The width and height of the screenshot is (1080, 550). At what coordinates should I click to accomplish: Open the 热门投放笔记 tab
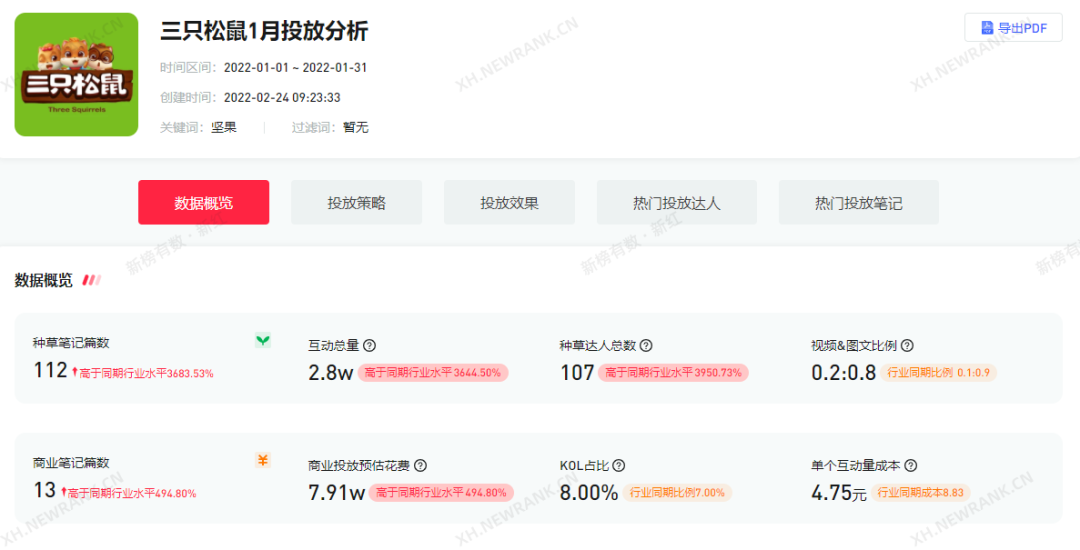coord(858,202)
